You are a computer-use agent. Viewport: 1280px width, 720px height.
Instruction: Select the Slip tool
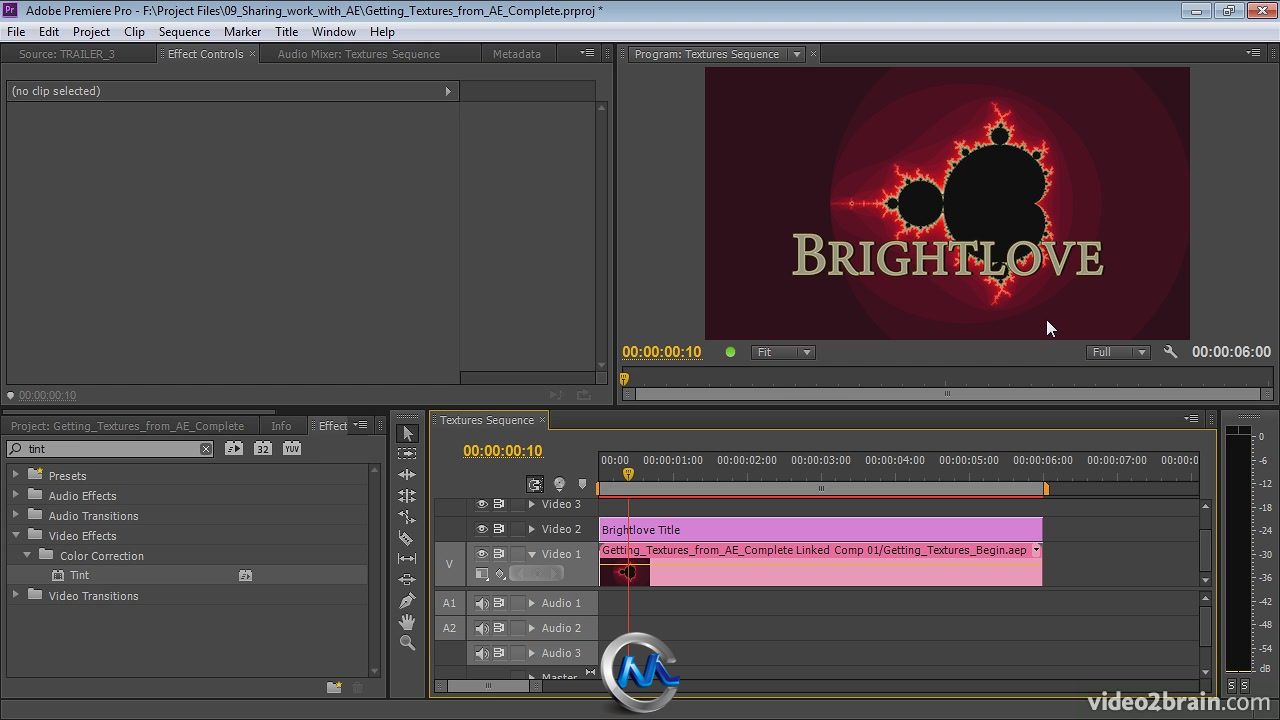pos(407,559)
